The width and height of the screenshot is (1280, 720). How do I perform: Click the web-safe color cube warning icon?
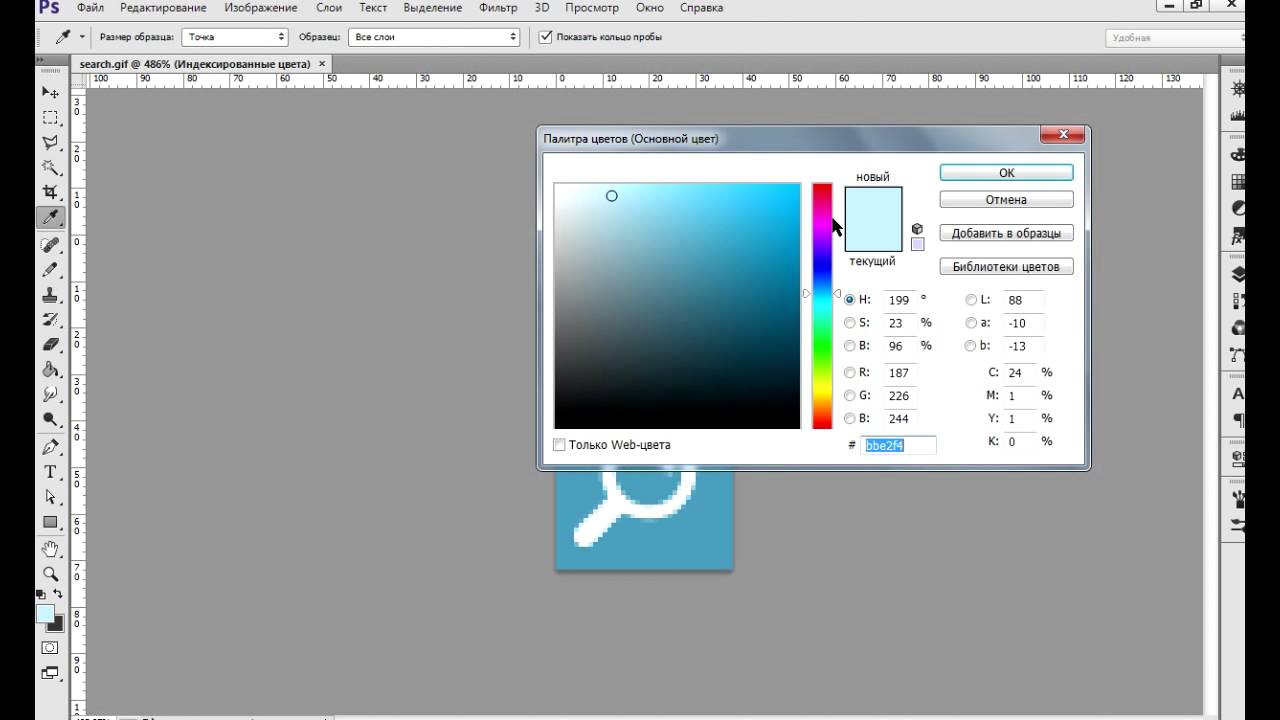coord(917,229)
